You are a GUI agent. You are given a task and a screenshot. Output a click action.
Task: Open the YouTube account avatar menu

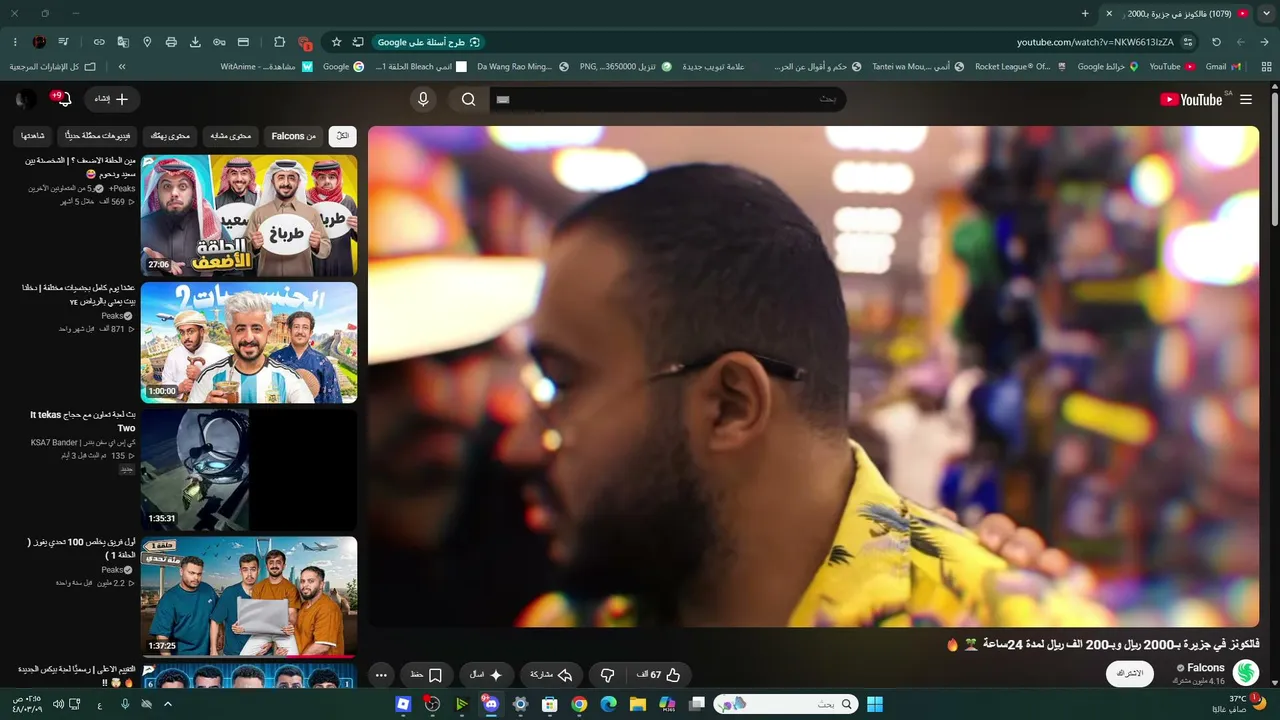coord(26,99)
